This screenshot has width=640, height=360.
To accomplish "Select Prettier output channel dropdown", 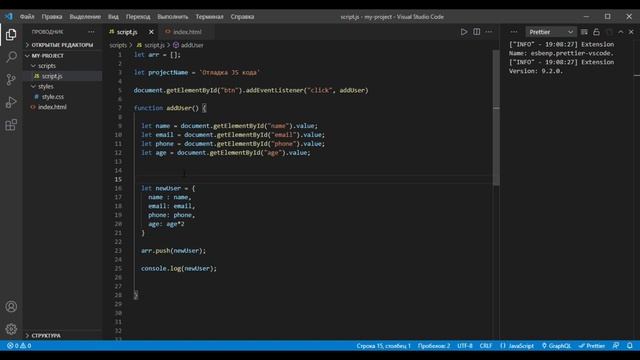I will [x=551, y=32].
